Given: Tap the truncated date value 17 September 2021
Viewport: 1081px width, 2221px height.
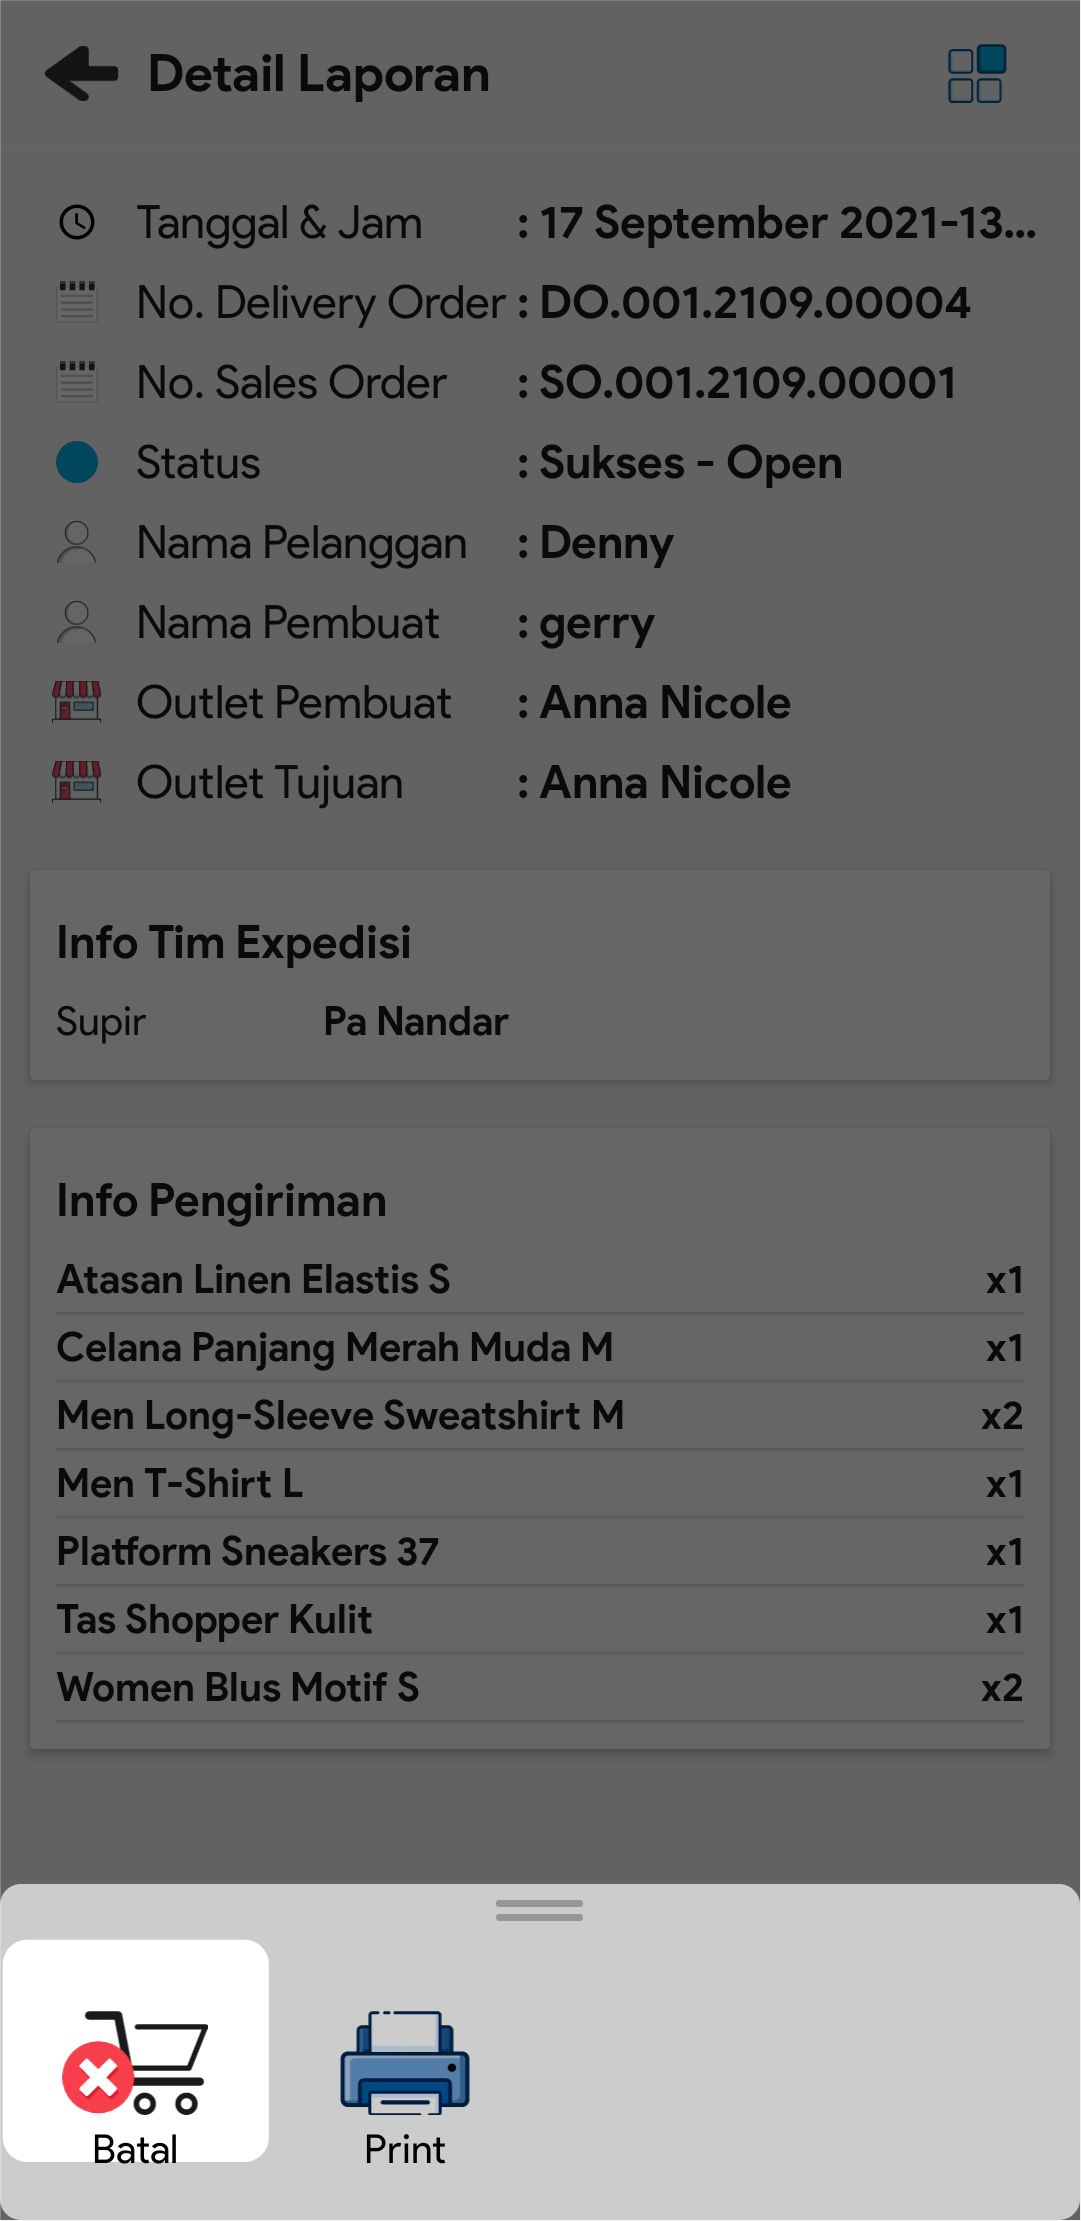Looking at the screenshot, I should 787,223.
